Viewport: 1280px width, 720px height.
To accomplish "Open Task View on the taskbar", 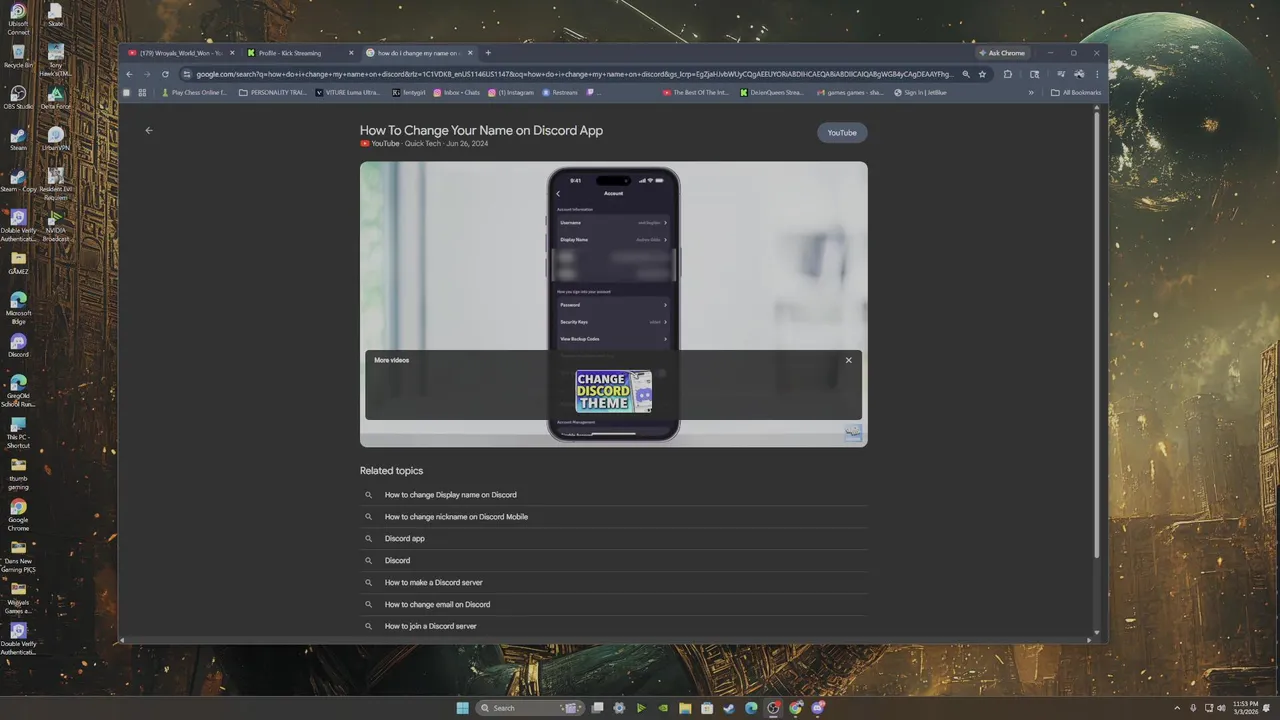I will click(x=597, y=708).
